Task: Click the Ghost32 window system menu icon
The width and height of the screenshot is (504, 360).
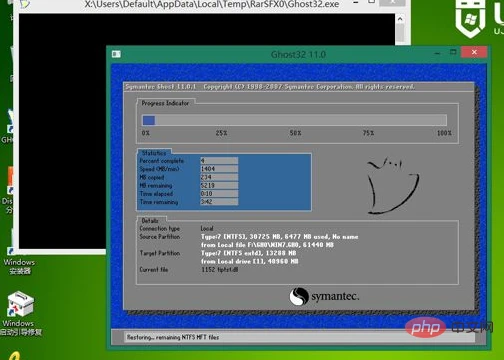Action: pos(116,54)
